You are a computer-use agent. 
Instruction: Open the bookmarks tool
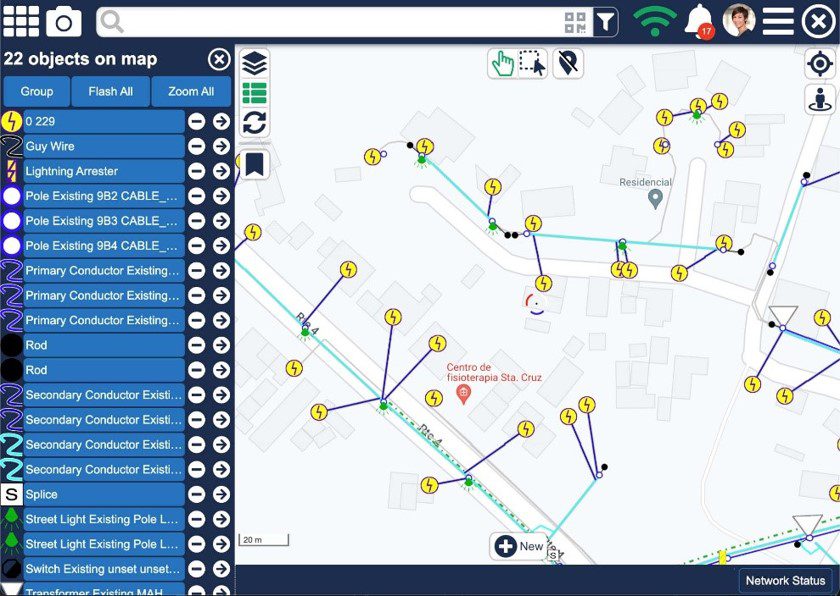point(255,164)
